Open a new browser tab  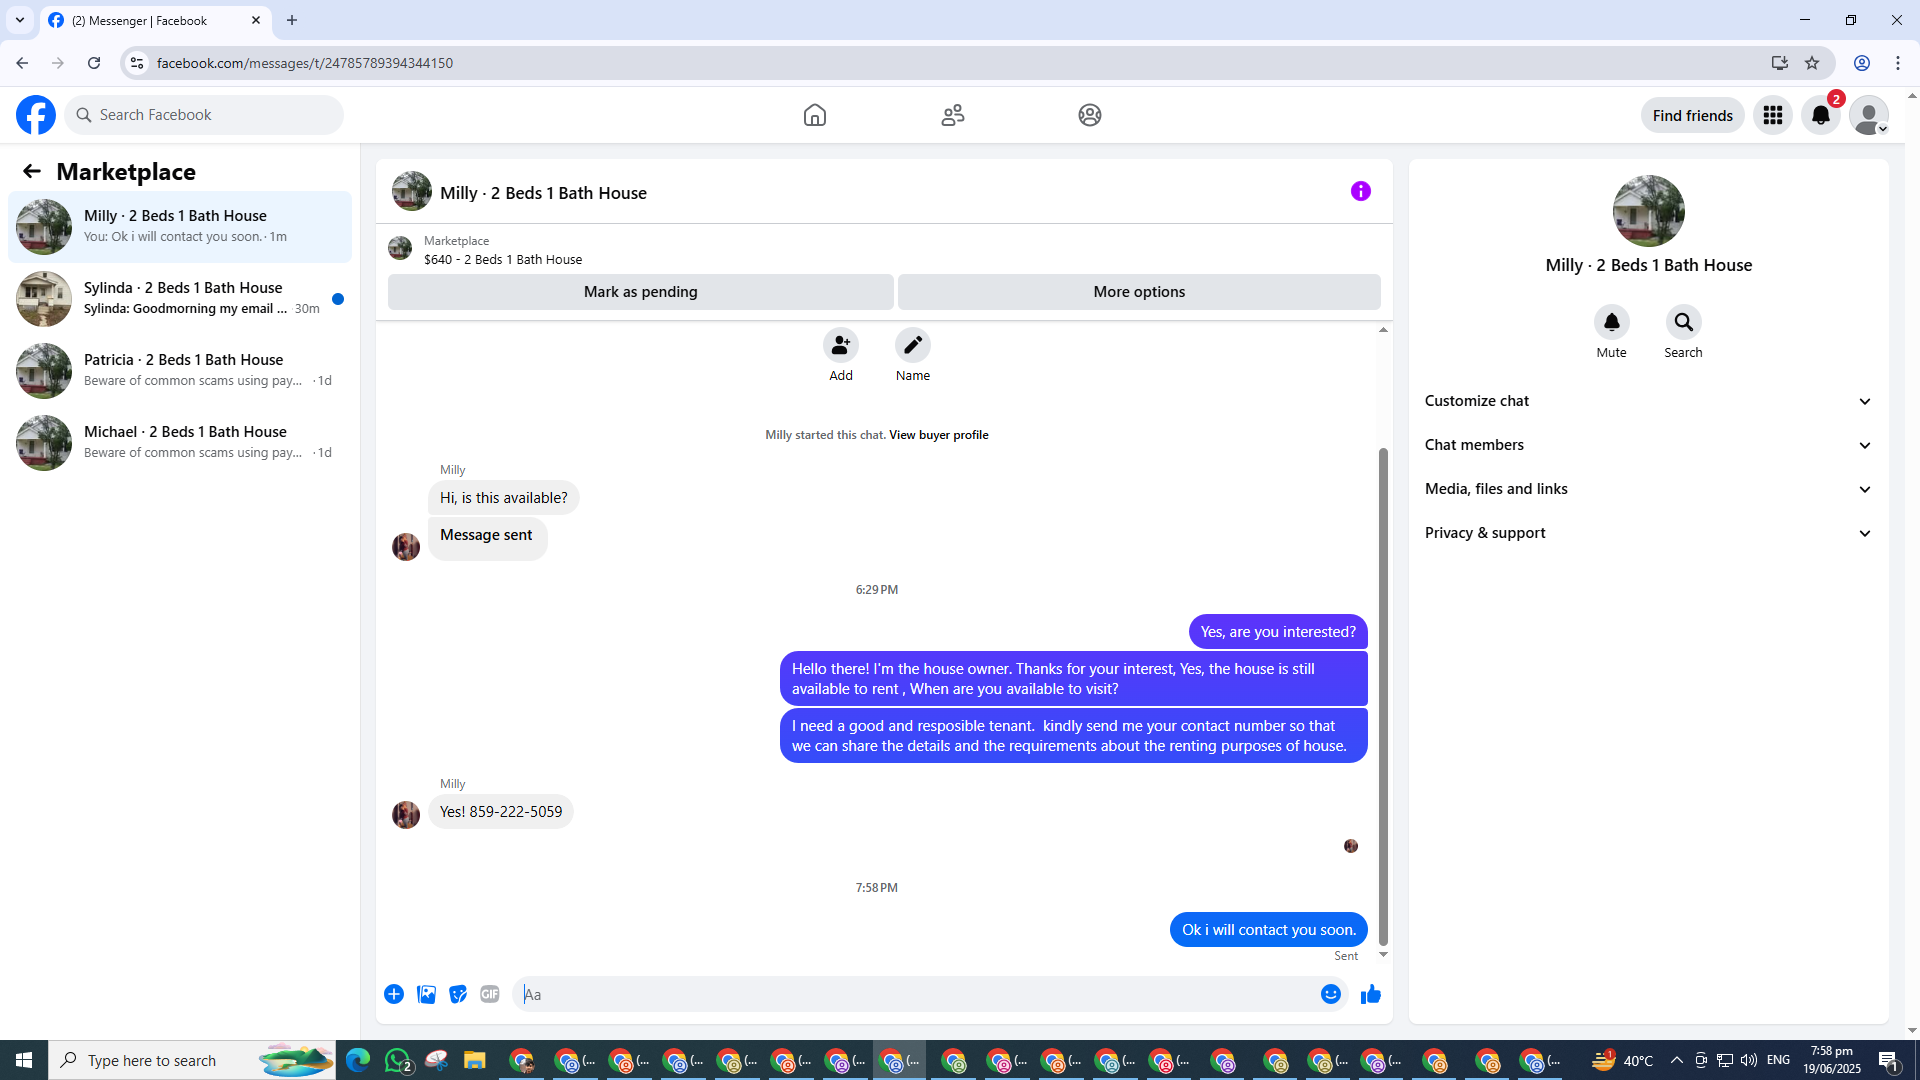(x=292, y=20)
